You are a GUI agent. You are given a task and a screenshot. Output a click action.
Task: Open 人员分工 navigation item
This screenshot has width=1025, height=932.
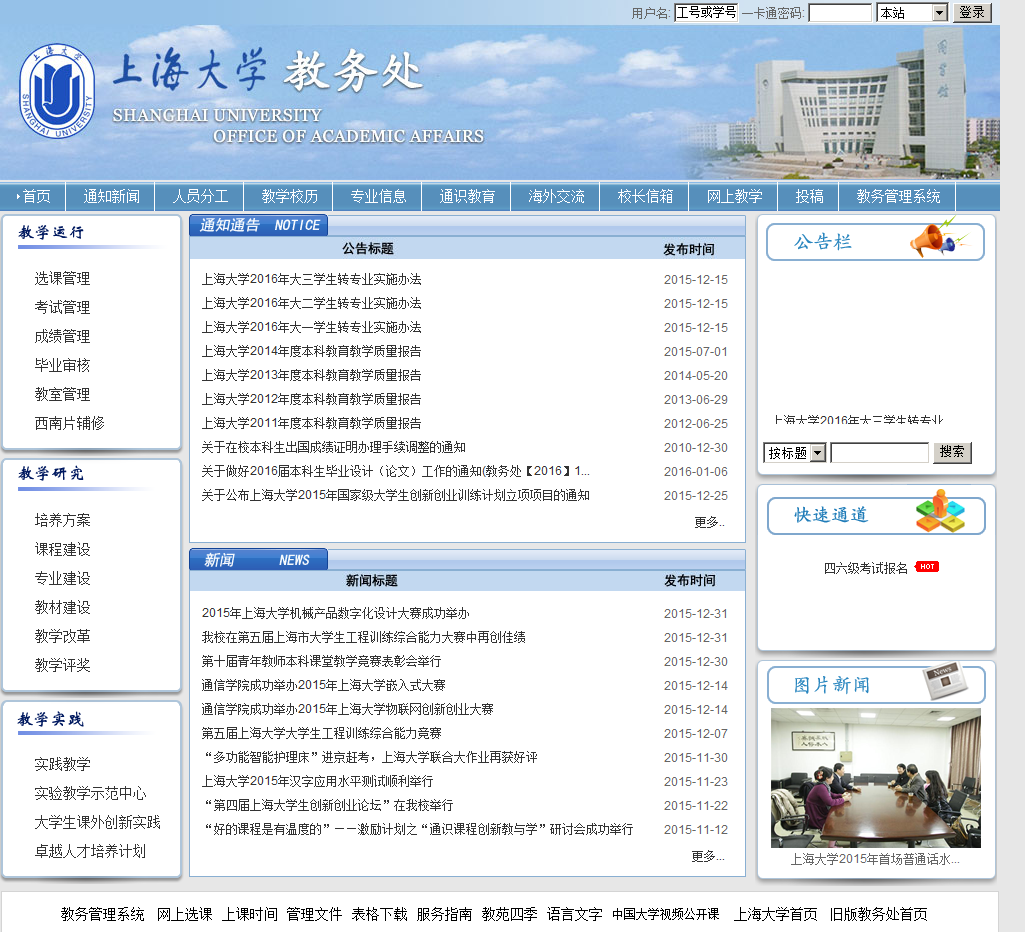(x=200, y=196)
